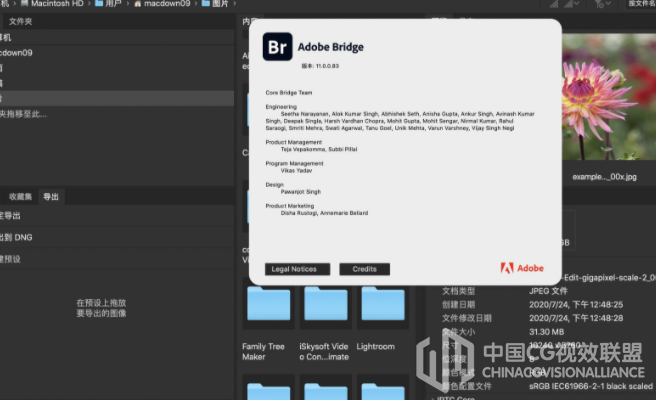Viewport: 656px width, 400px height.
Task: Open the 按文件名 sort dropdown
Action: [x=641, y=3]
